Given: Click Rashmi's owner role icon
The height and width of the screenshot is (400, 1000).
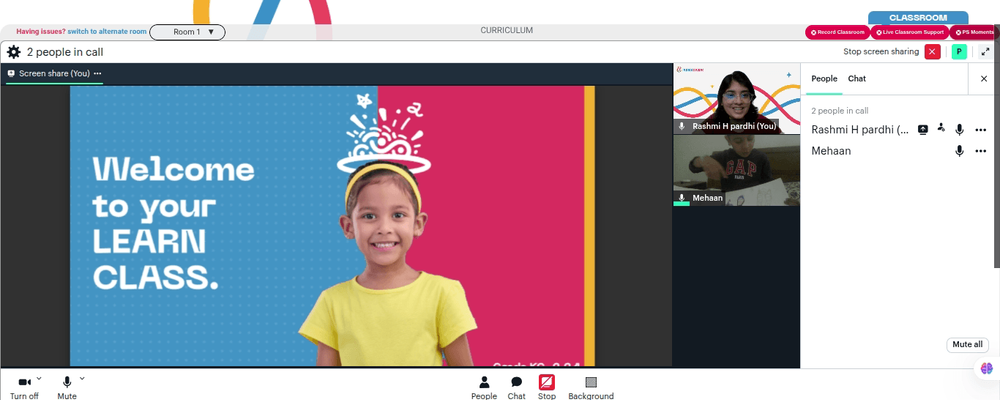Looking at the screenshot, I should 941,128.
